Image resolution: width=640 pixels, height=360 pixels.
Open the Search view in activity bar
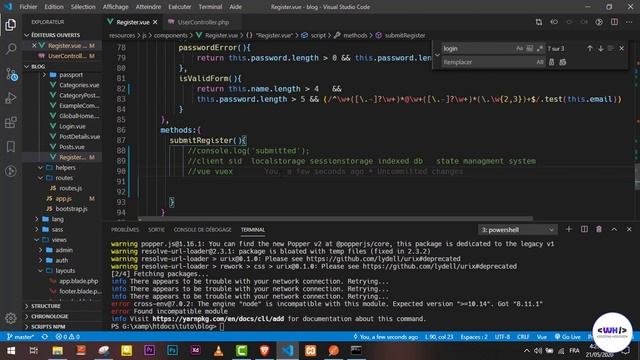(x=11, y=49)
